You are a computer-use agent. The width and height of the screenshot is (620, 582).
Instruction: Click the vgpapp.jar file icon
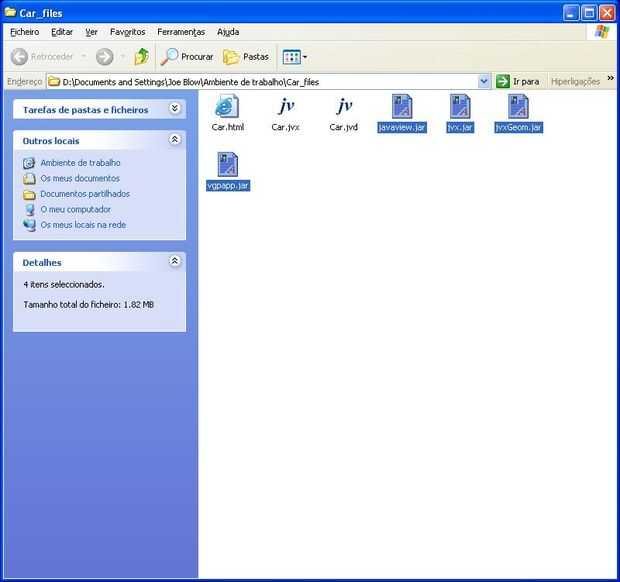(x=228, y=164)
